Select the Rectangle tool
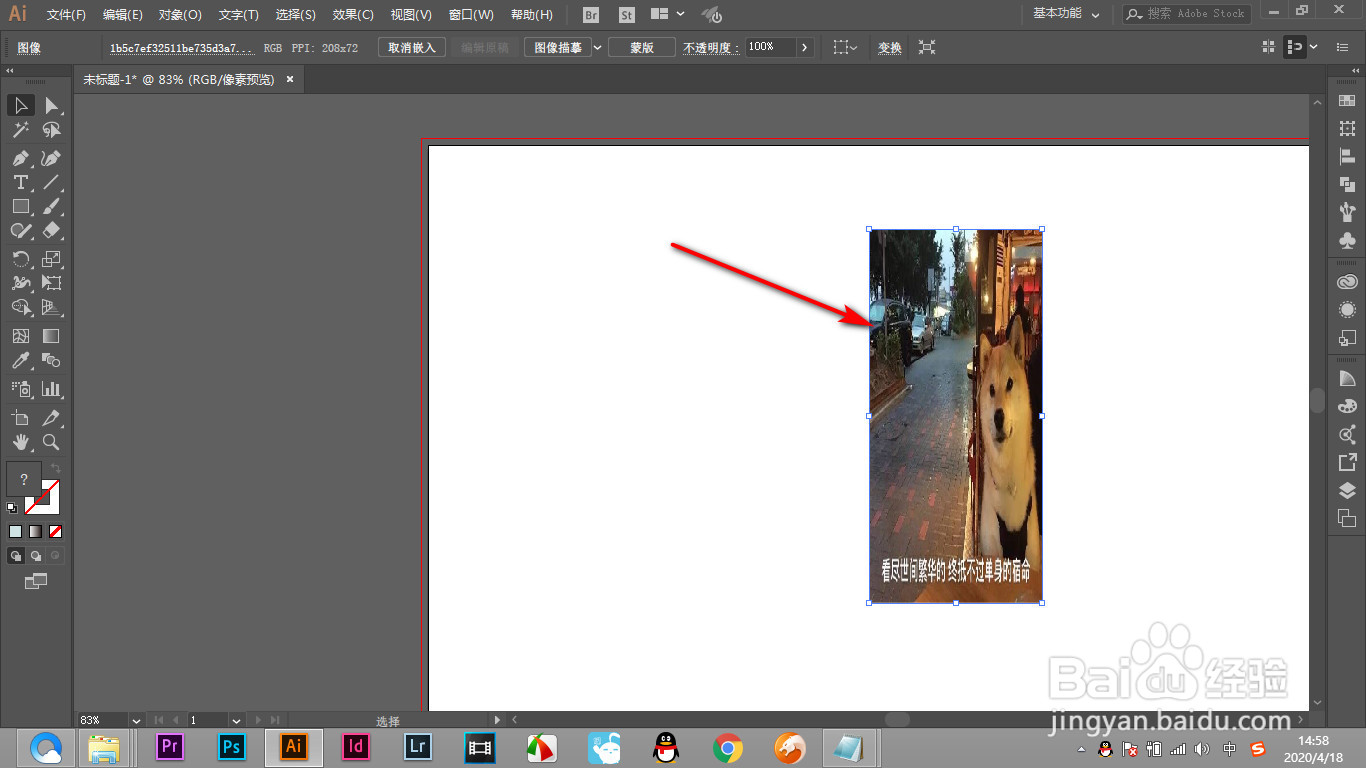The height and width of the screenshot is (768, 1366). click(x=20, y=206)
